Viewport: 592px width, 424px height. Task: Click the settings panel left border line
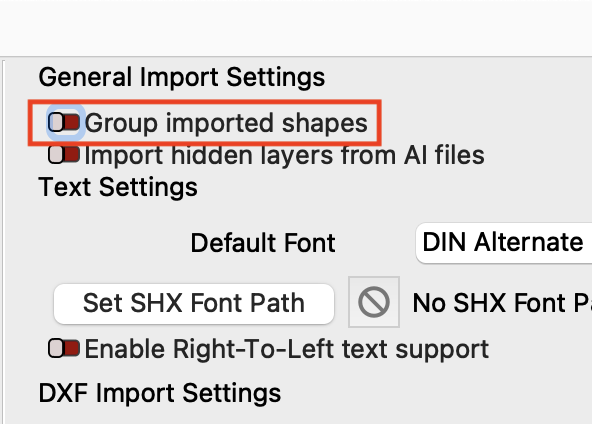click(x=3, y=242)
